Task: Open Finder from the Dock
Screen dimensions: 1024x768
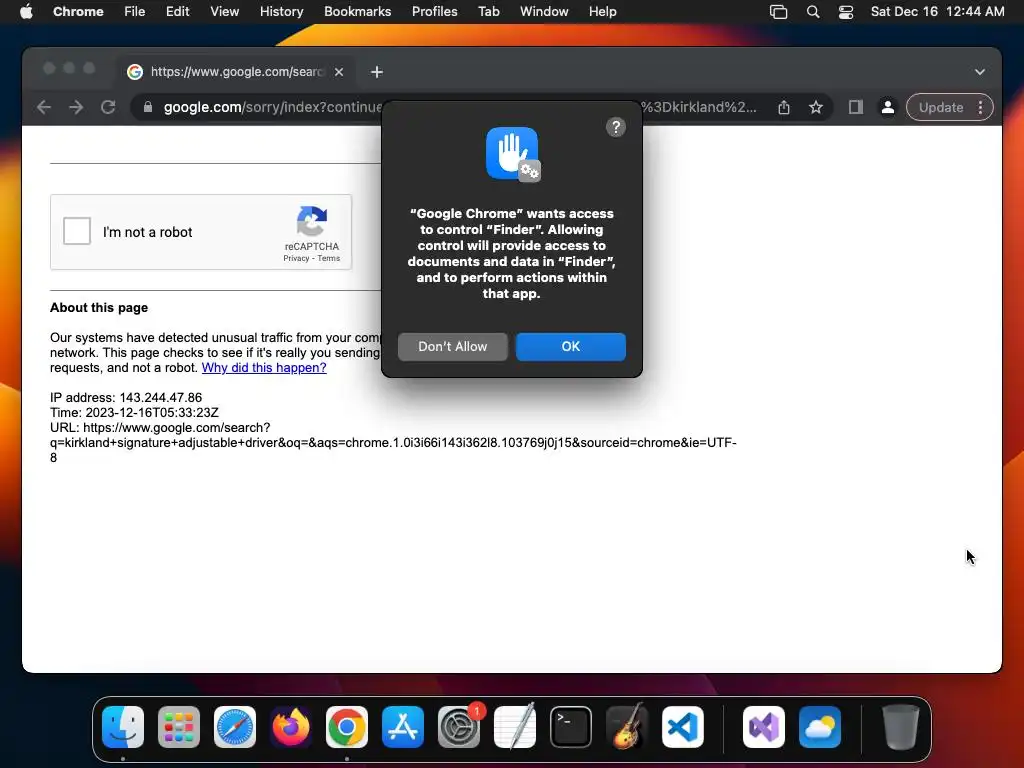Action: click(123, 727)
